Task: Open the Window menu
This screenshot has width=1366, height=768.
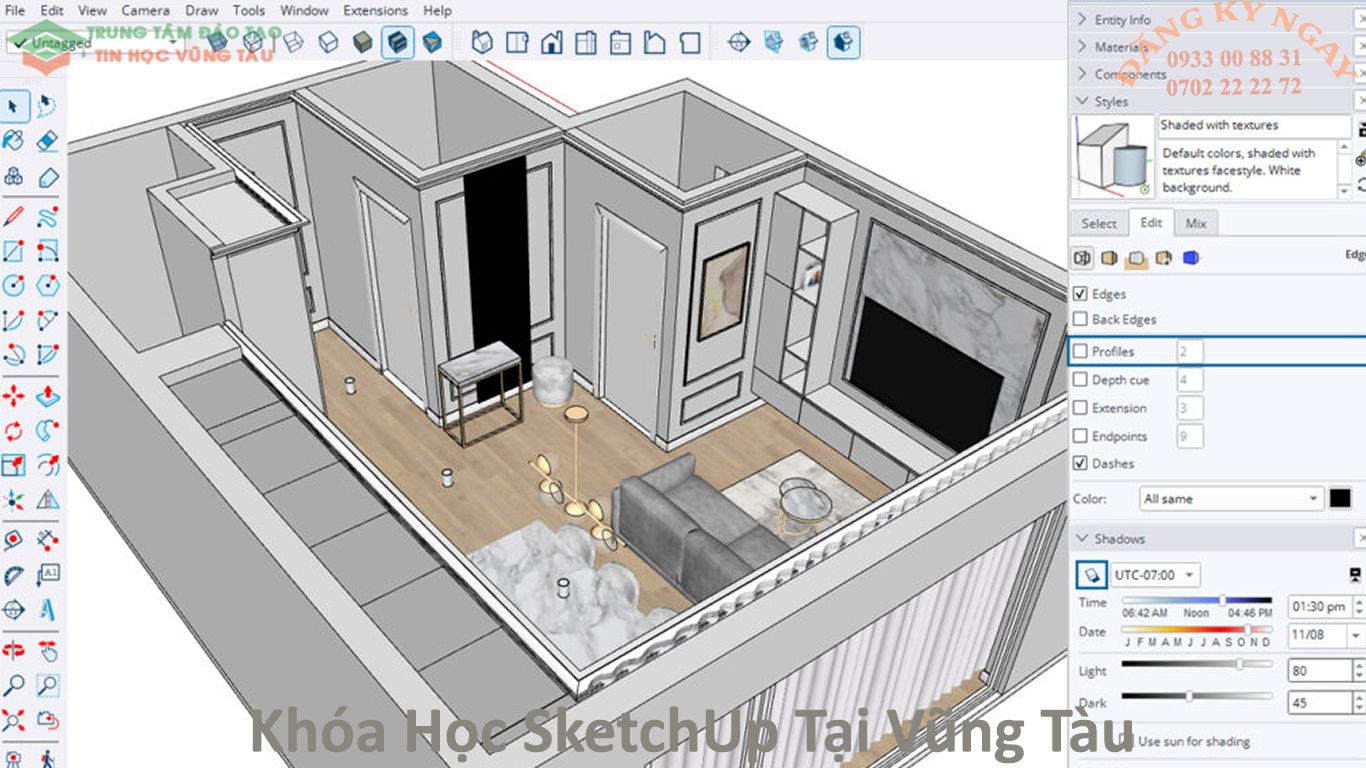Action: tap(304, 10)
